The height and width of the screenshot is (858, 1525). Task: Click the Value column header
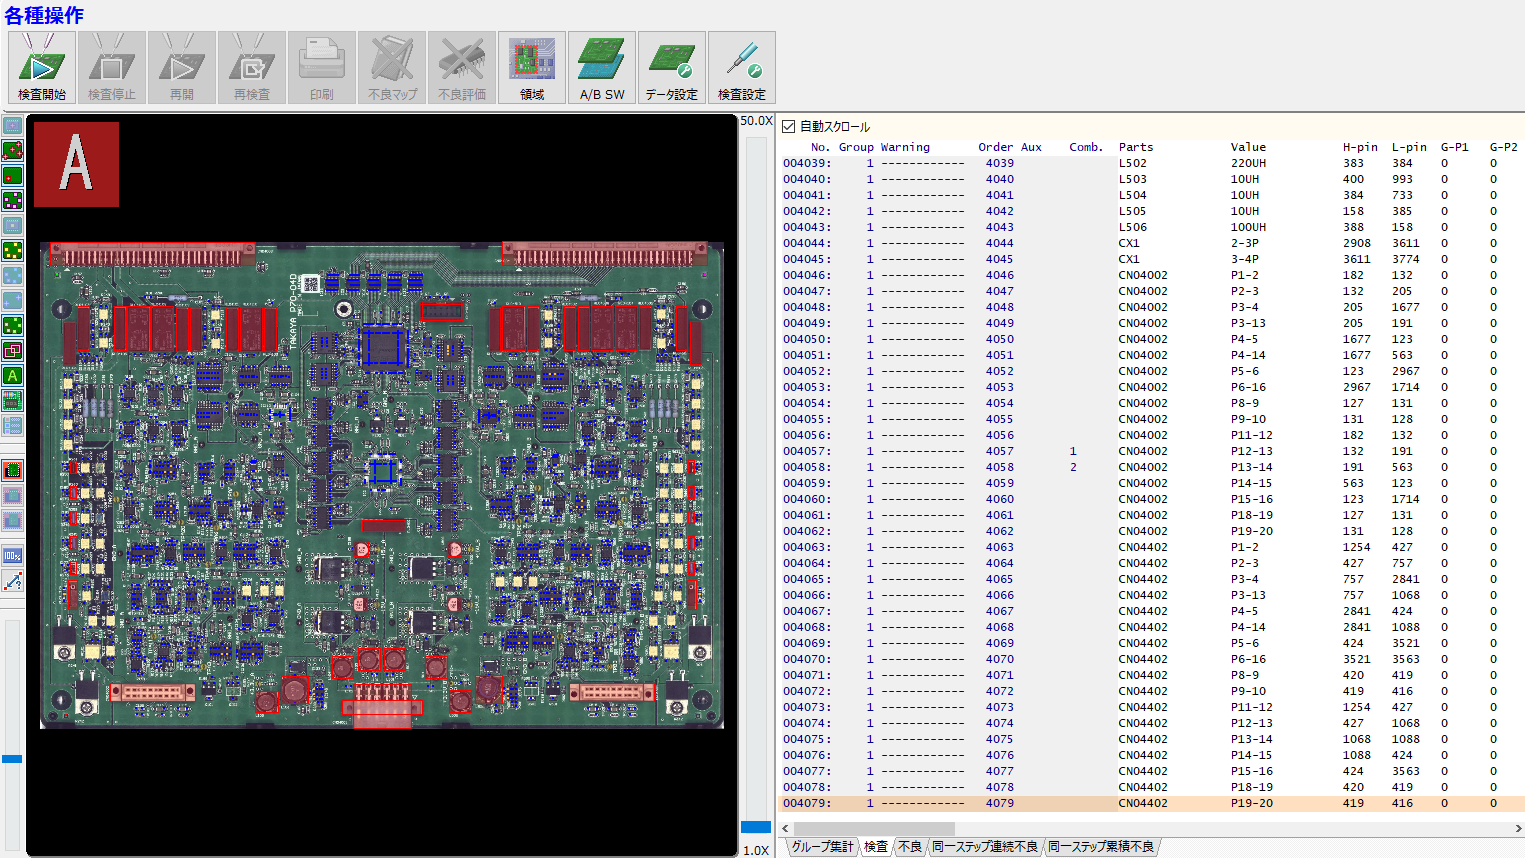pyautogui.click(x=1248, y=147)
